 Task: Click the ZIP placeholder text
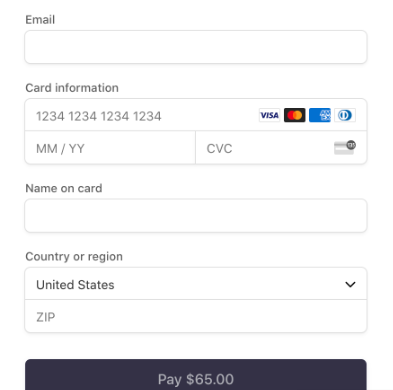pos(46,317)
